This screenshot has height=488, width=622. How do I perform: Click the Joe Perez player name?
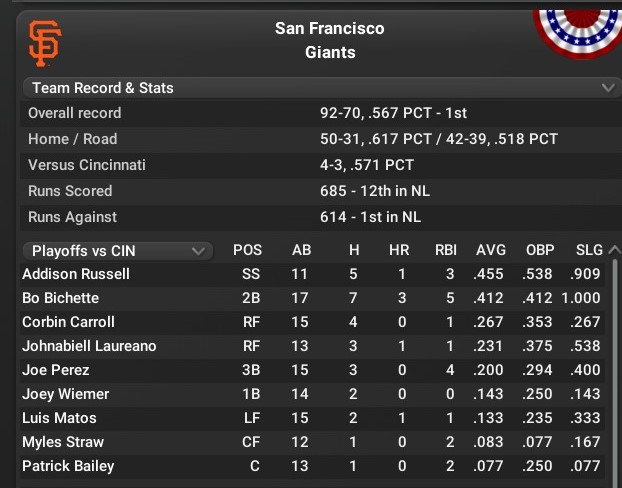56,370
